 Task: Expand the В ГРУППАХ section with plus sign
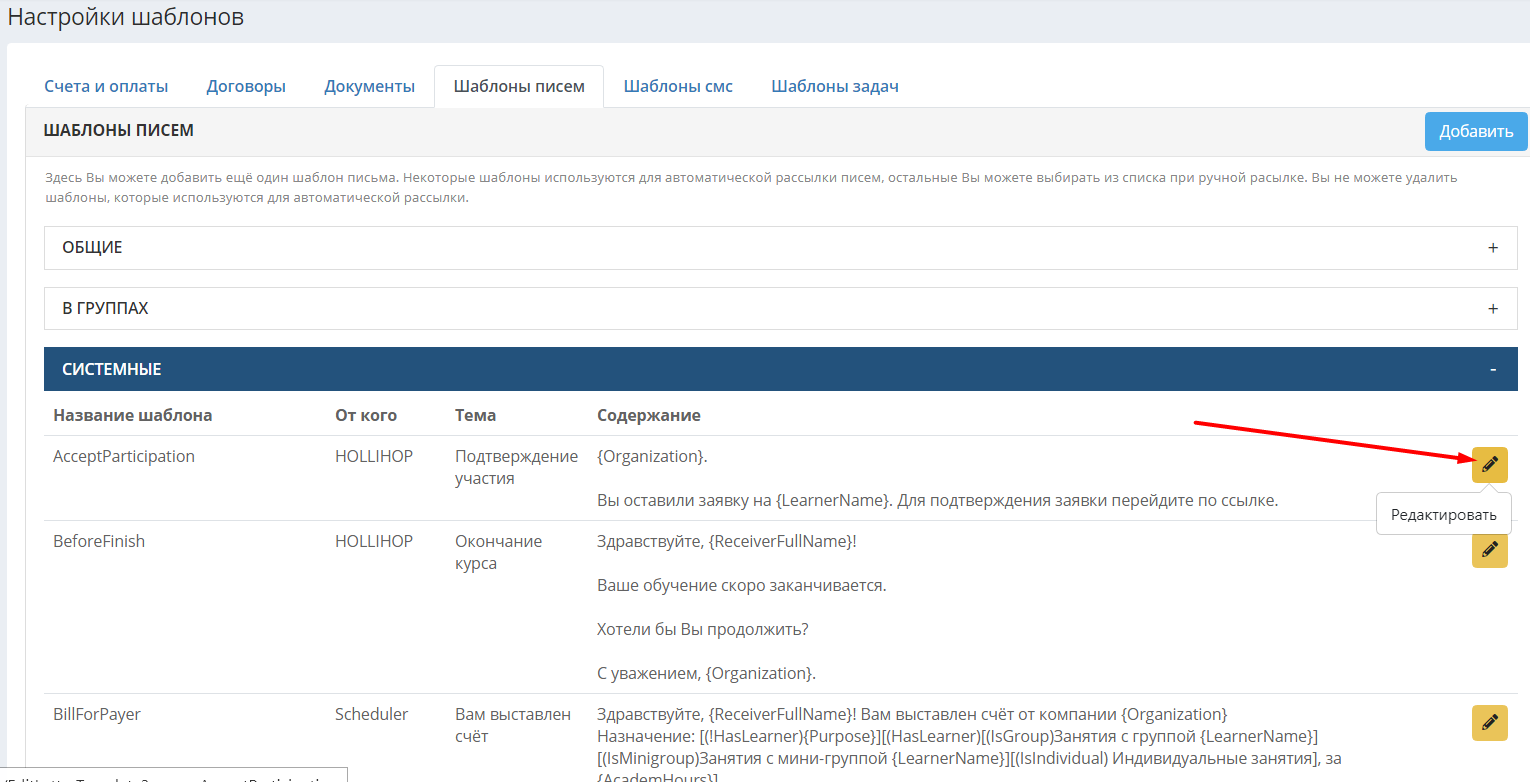coord(1493,309)
